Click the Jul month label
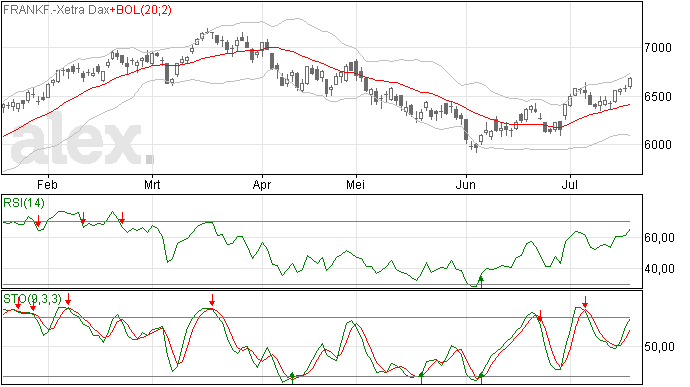This screenshot has height=387, width=690. (570, 184)
